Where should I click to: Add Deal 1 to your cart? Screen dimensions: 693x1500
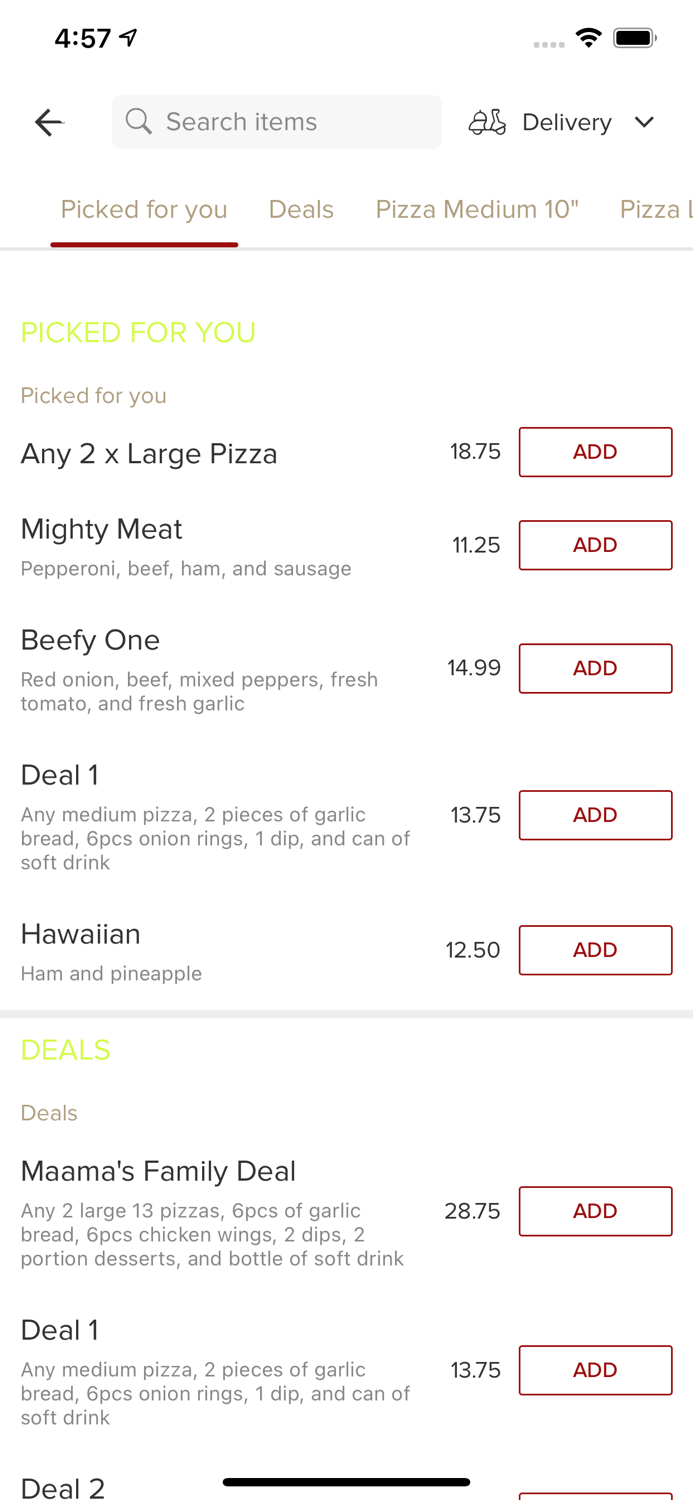[x=595, y=815]
